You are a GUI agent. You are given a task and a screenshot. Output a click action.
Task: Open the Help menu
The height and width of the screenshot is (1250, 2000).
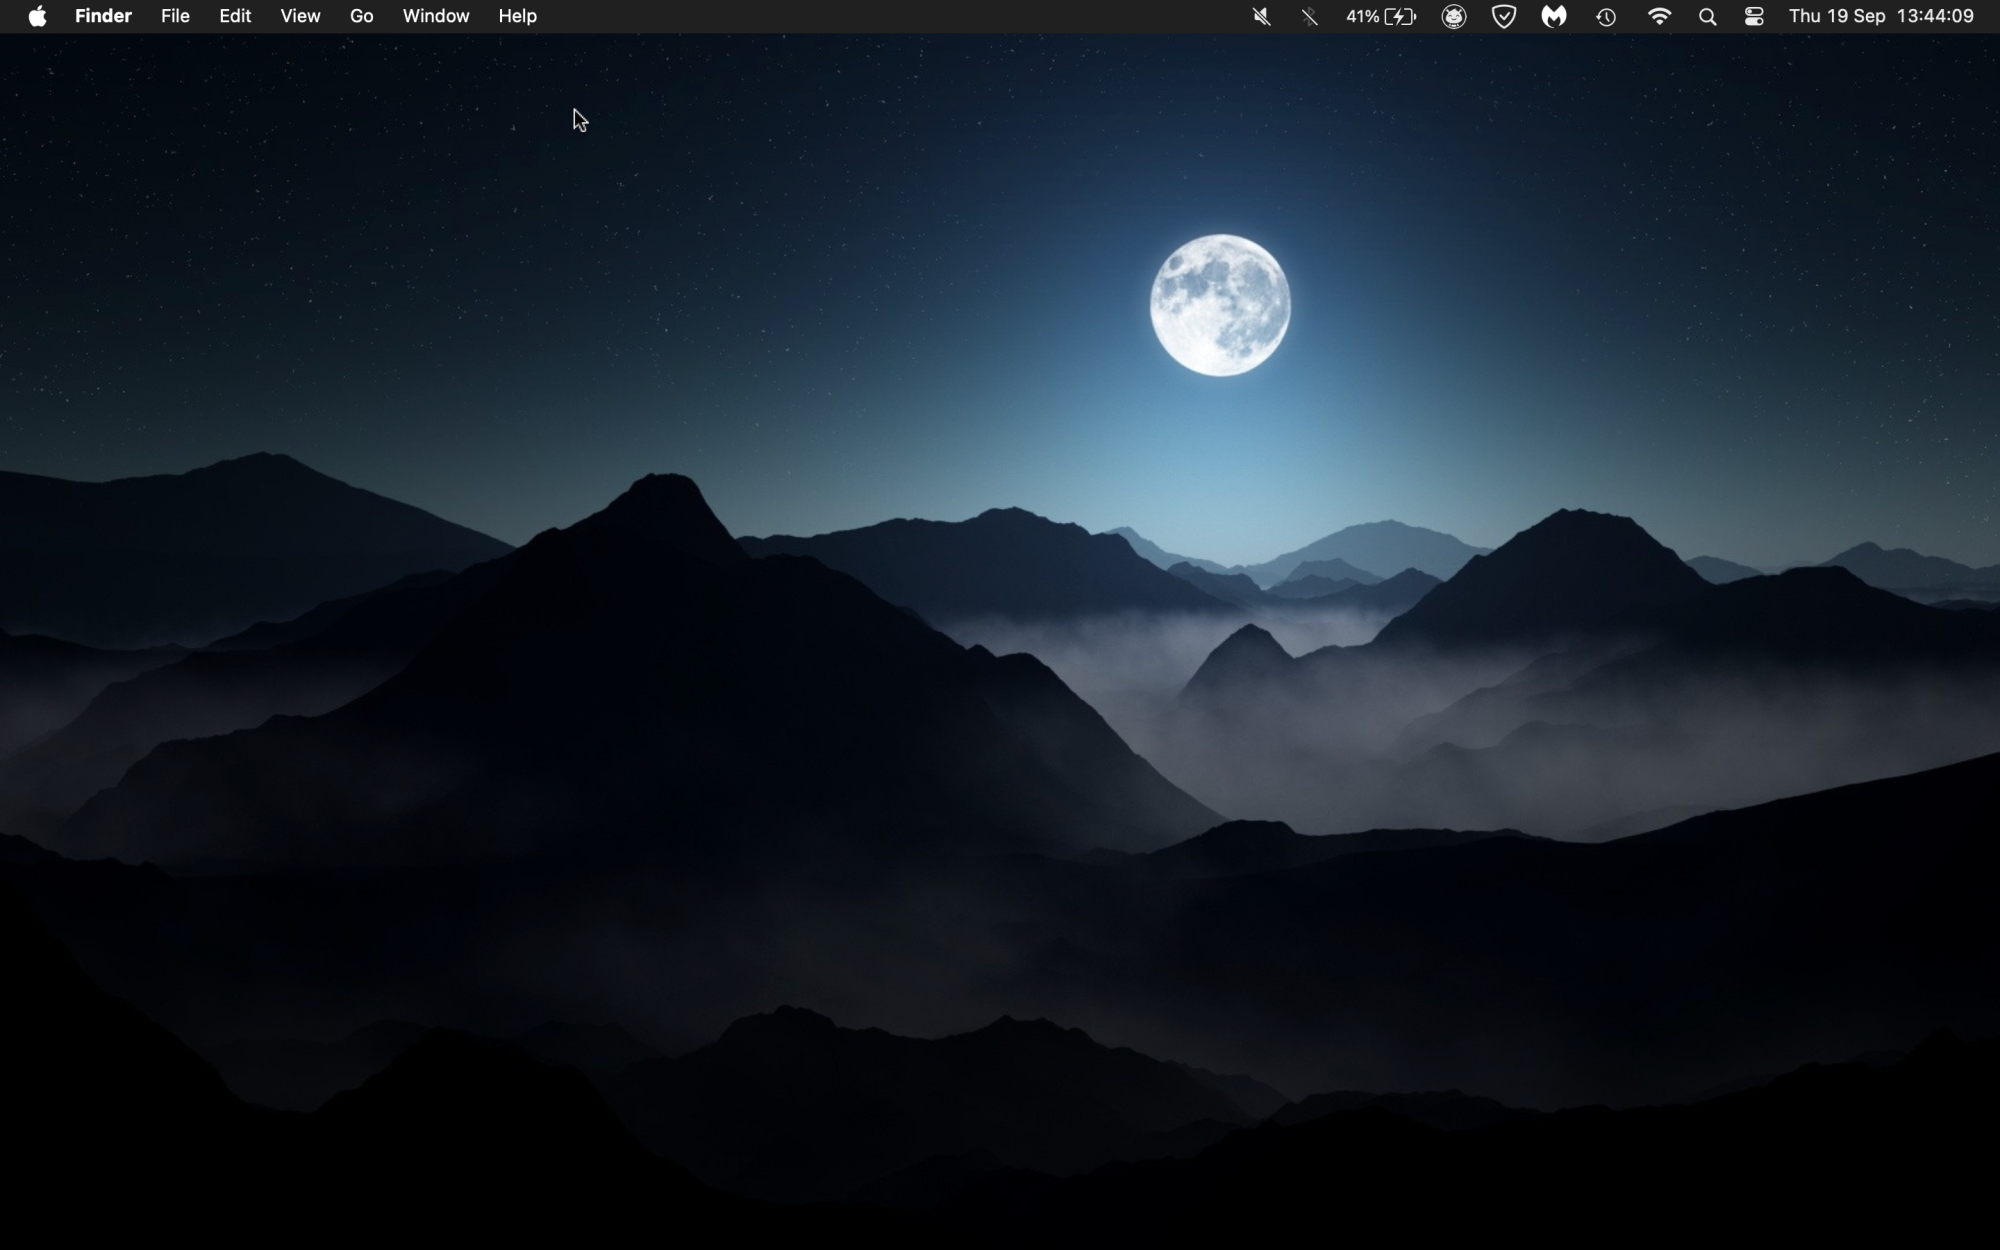coord(518,16)
